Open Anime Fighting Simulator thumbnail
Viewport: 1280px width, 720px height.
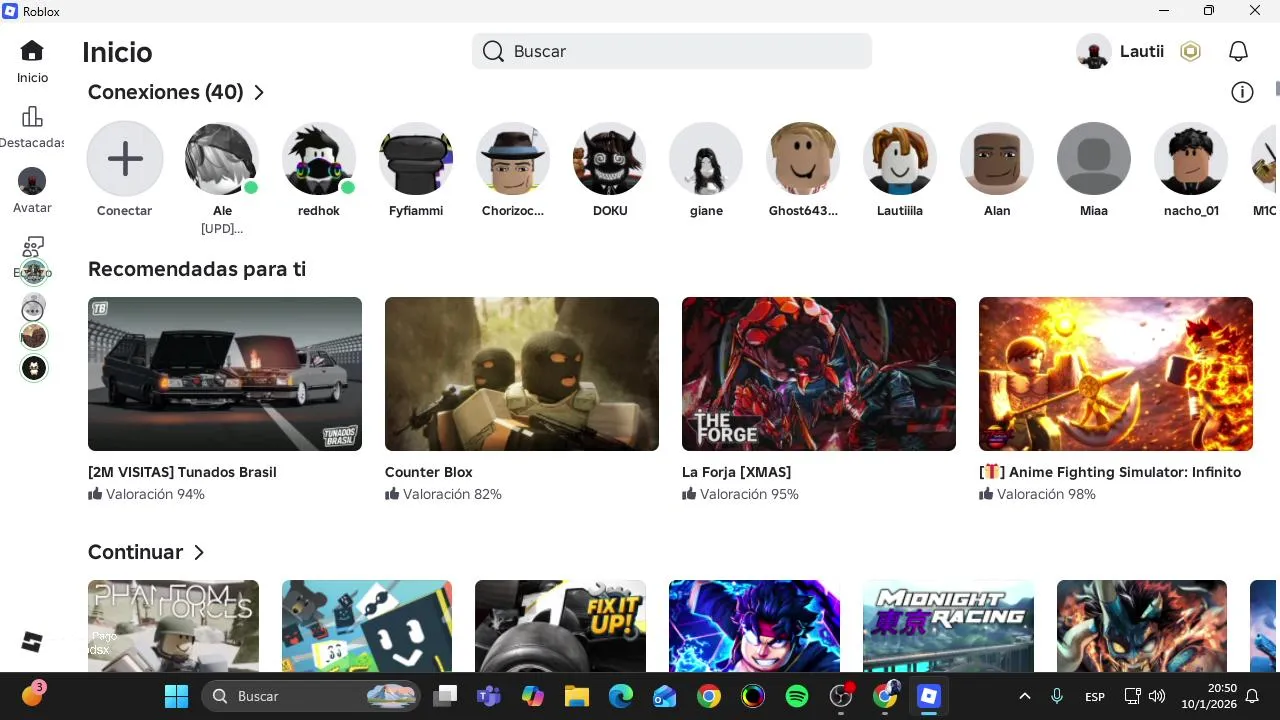(1116, 374)
